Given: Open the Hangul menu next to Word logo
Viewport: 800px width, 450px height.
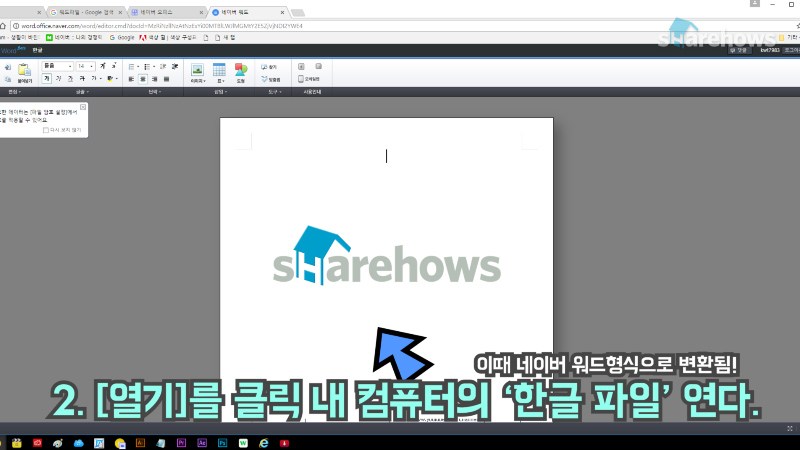Looking at the screenshot, I should coord(37,50).
